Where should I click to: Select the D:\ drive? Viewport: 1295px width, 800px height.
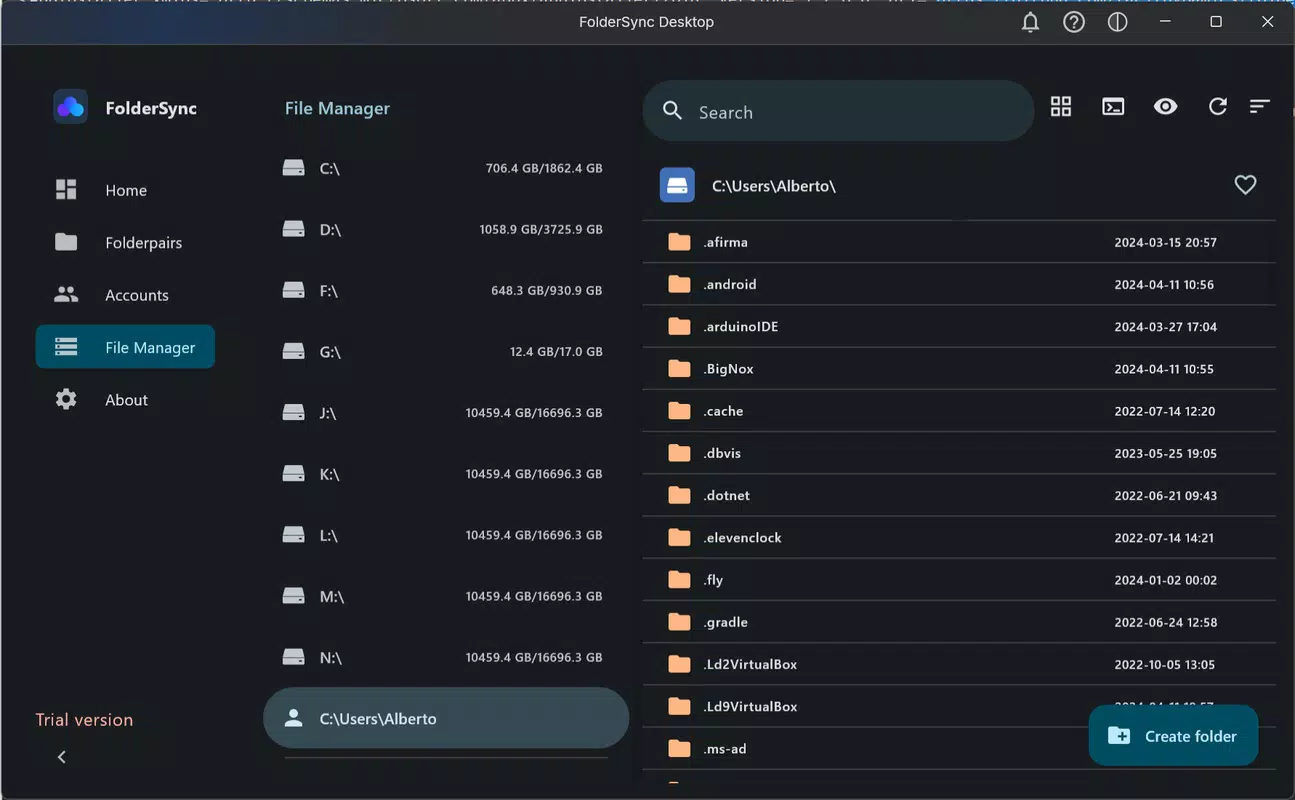point(445,229)
